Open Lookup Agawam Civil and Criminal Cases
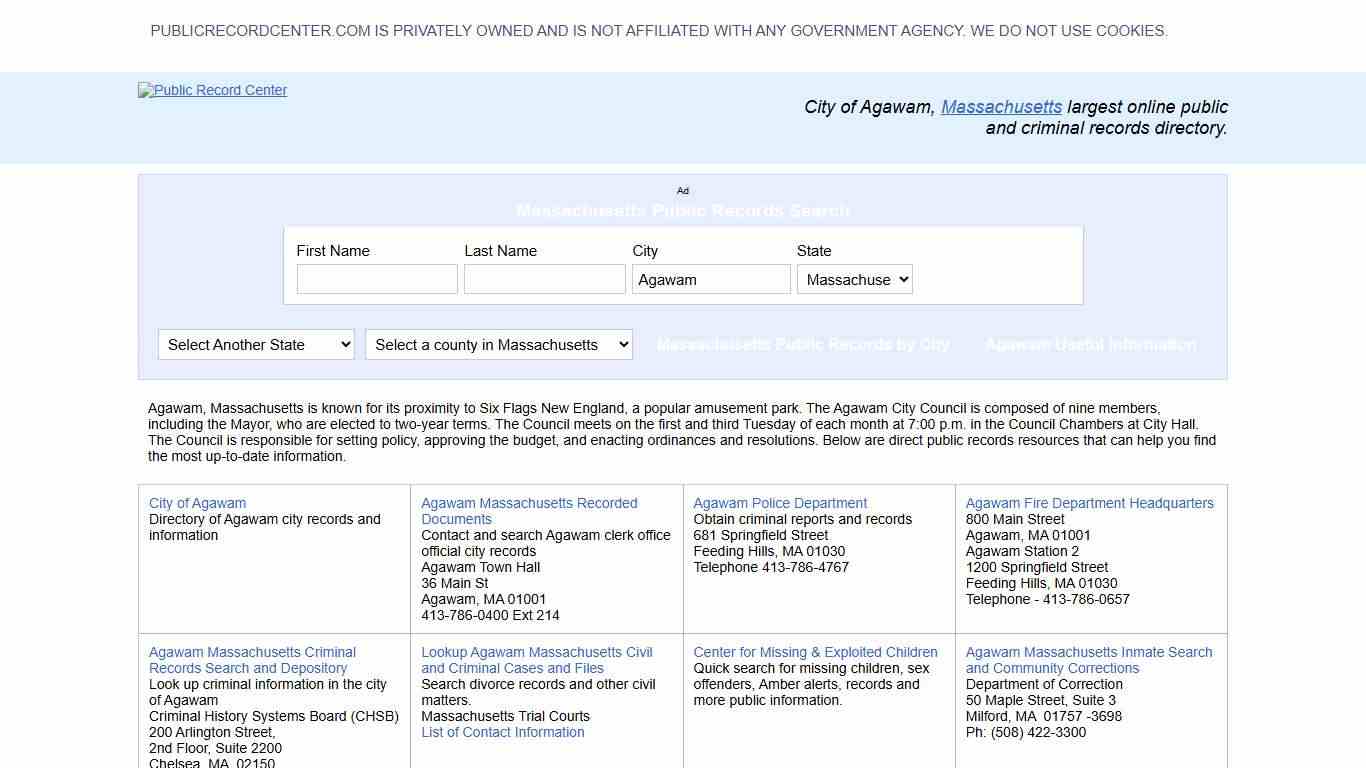The width and height of the screenshot is (1366, 768). coord(536,659)
